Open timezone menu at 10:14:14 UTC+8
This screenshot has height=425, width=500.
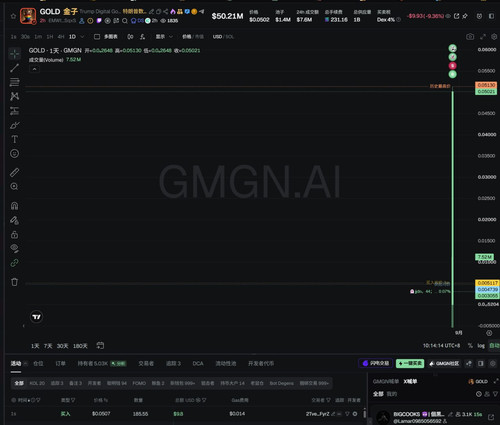[441, 346]
